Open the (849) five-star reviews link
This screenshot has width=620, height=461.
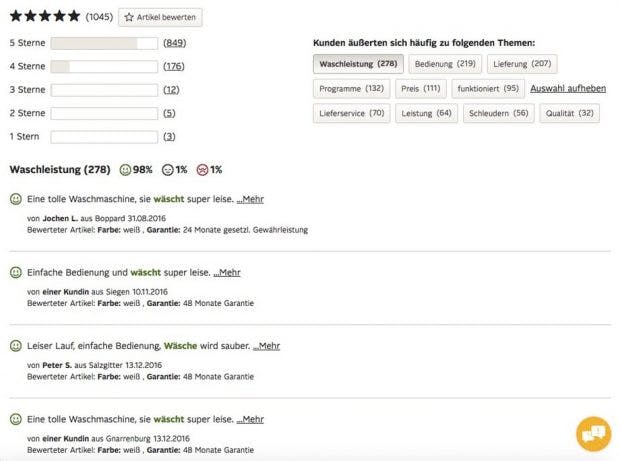174,43
